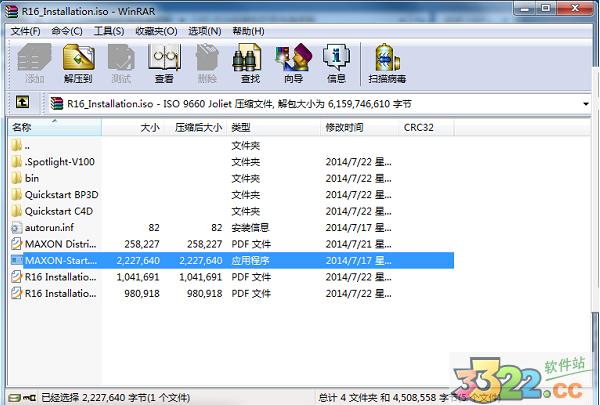Click the autorun.inf file icon
The image size is (600, 405).
click(x=16, y=228)
